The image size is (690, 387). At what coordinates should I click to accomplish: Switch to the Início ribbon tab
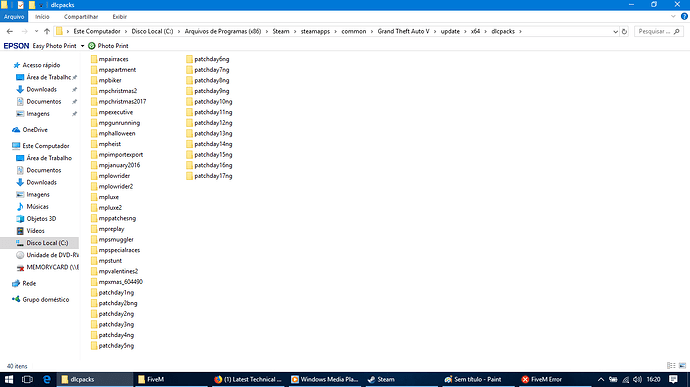pyautogui.click(x=42, y=17)
